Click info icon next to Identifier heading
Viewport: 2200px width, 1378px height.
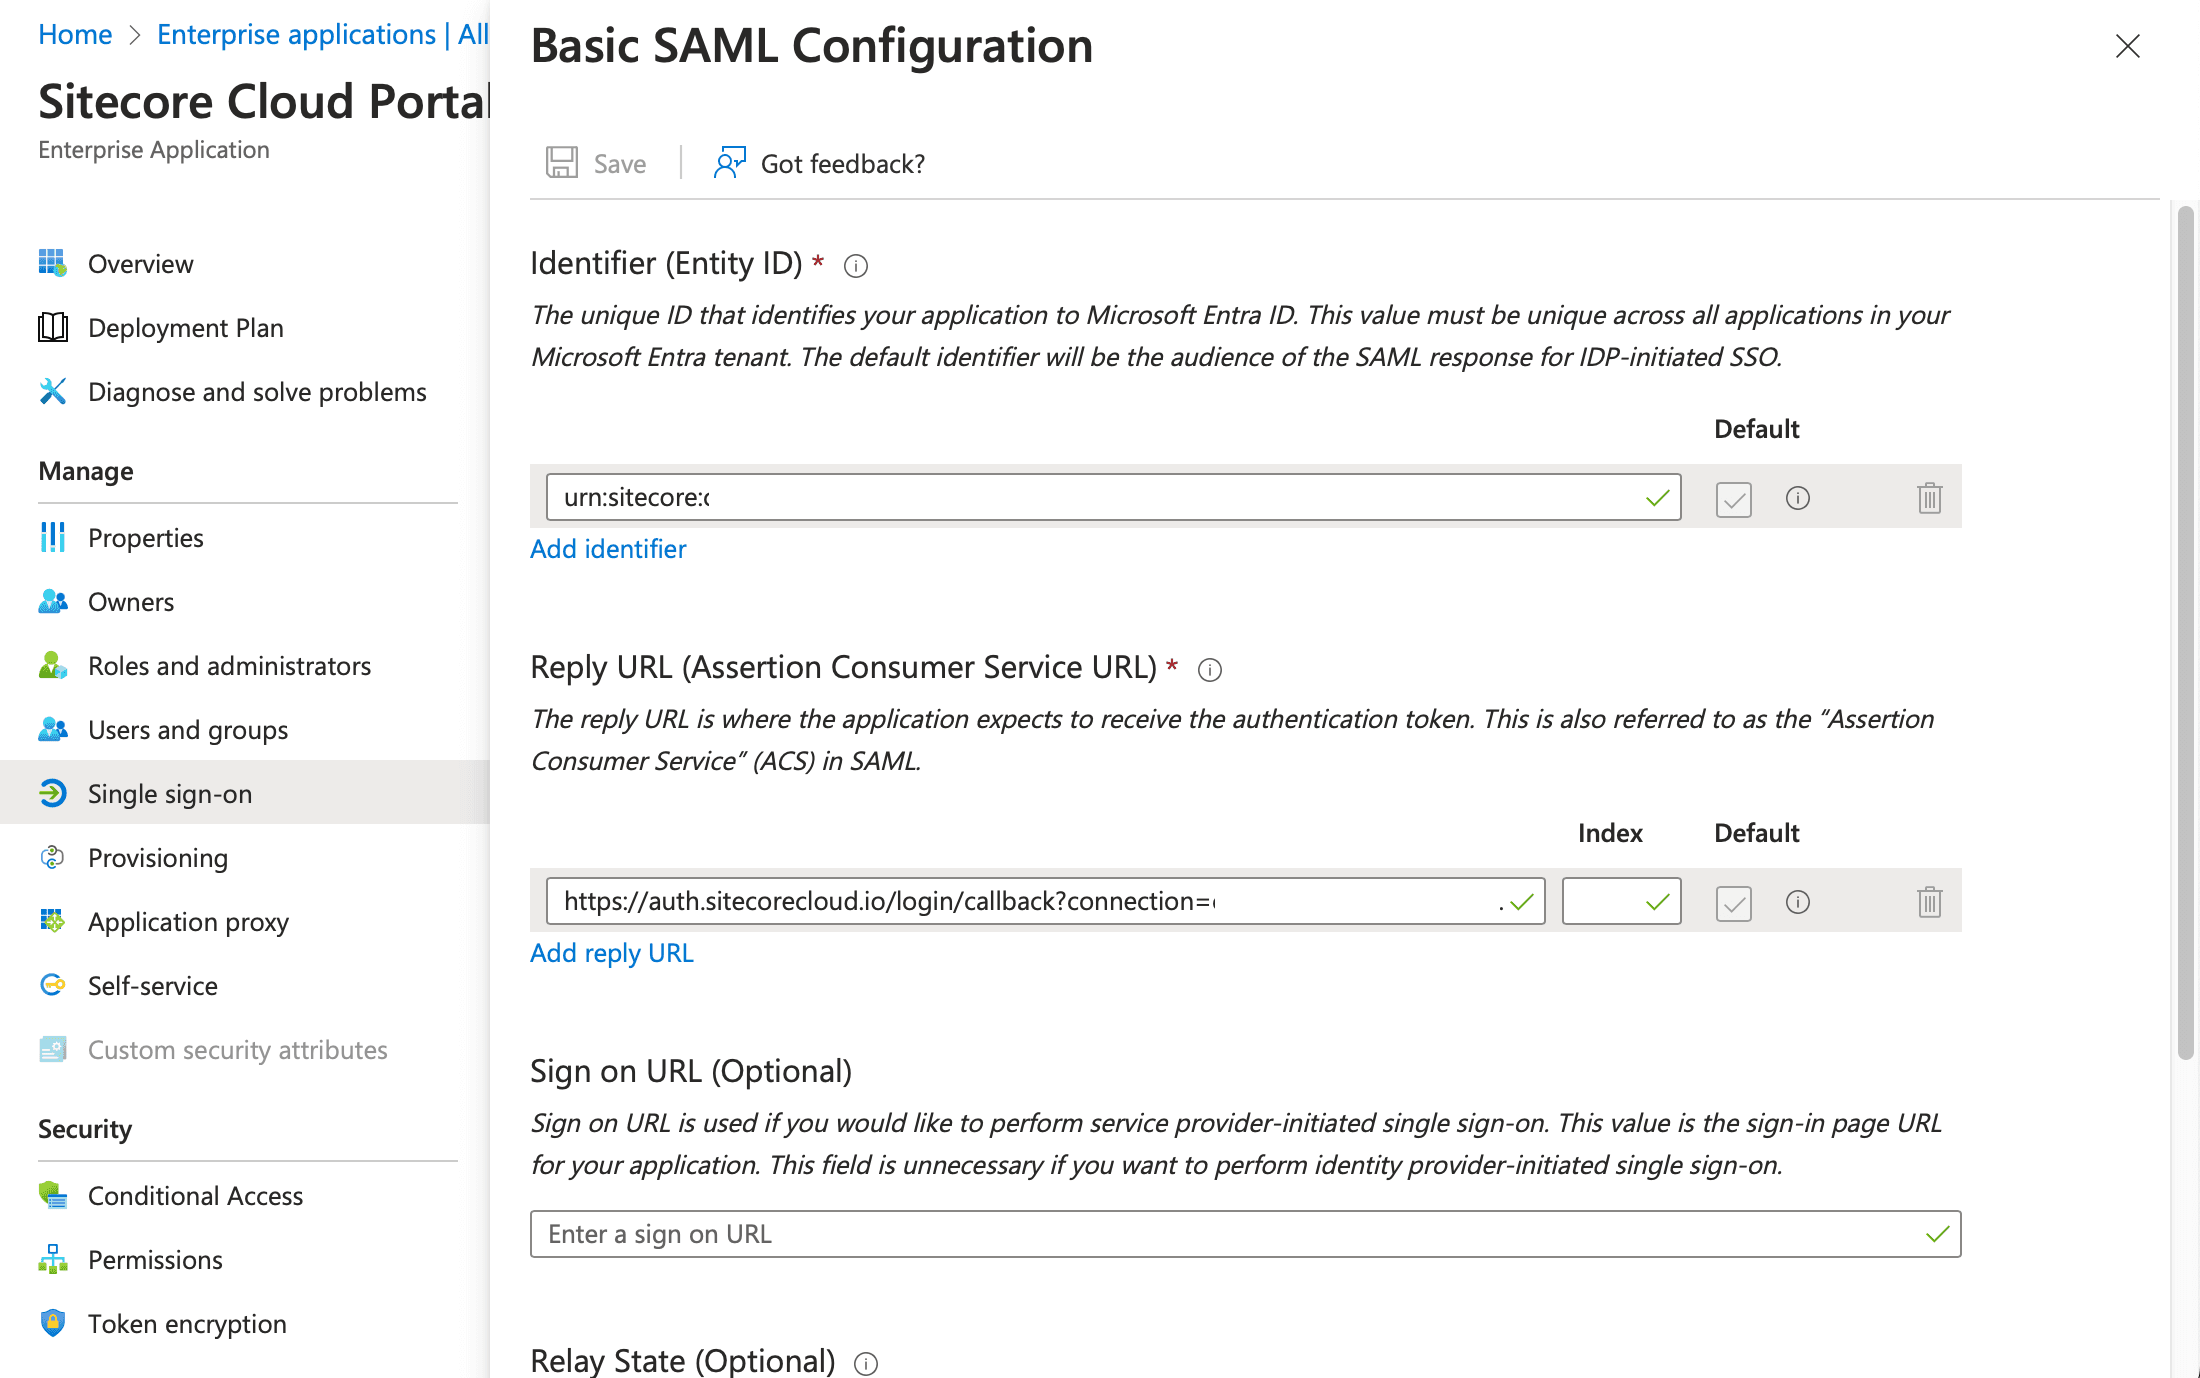[856, 266]
